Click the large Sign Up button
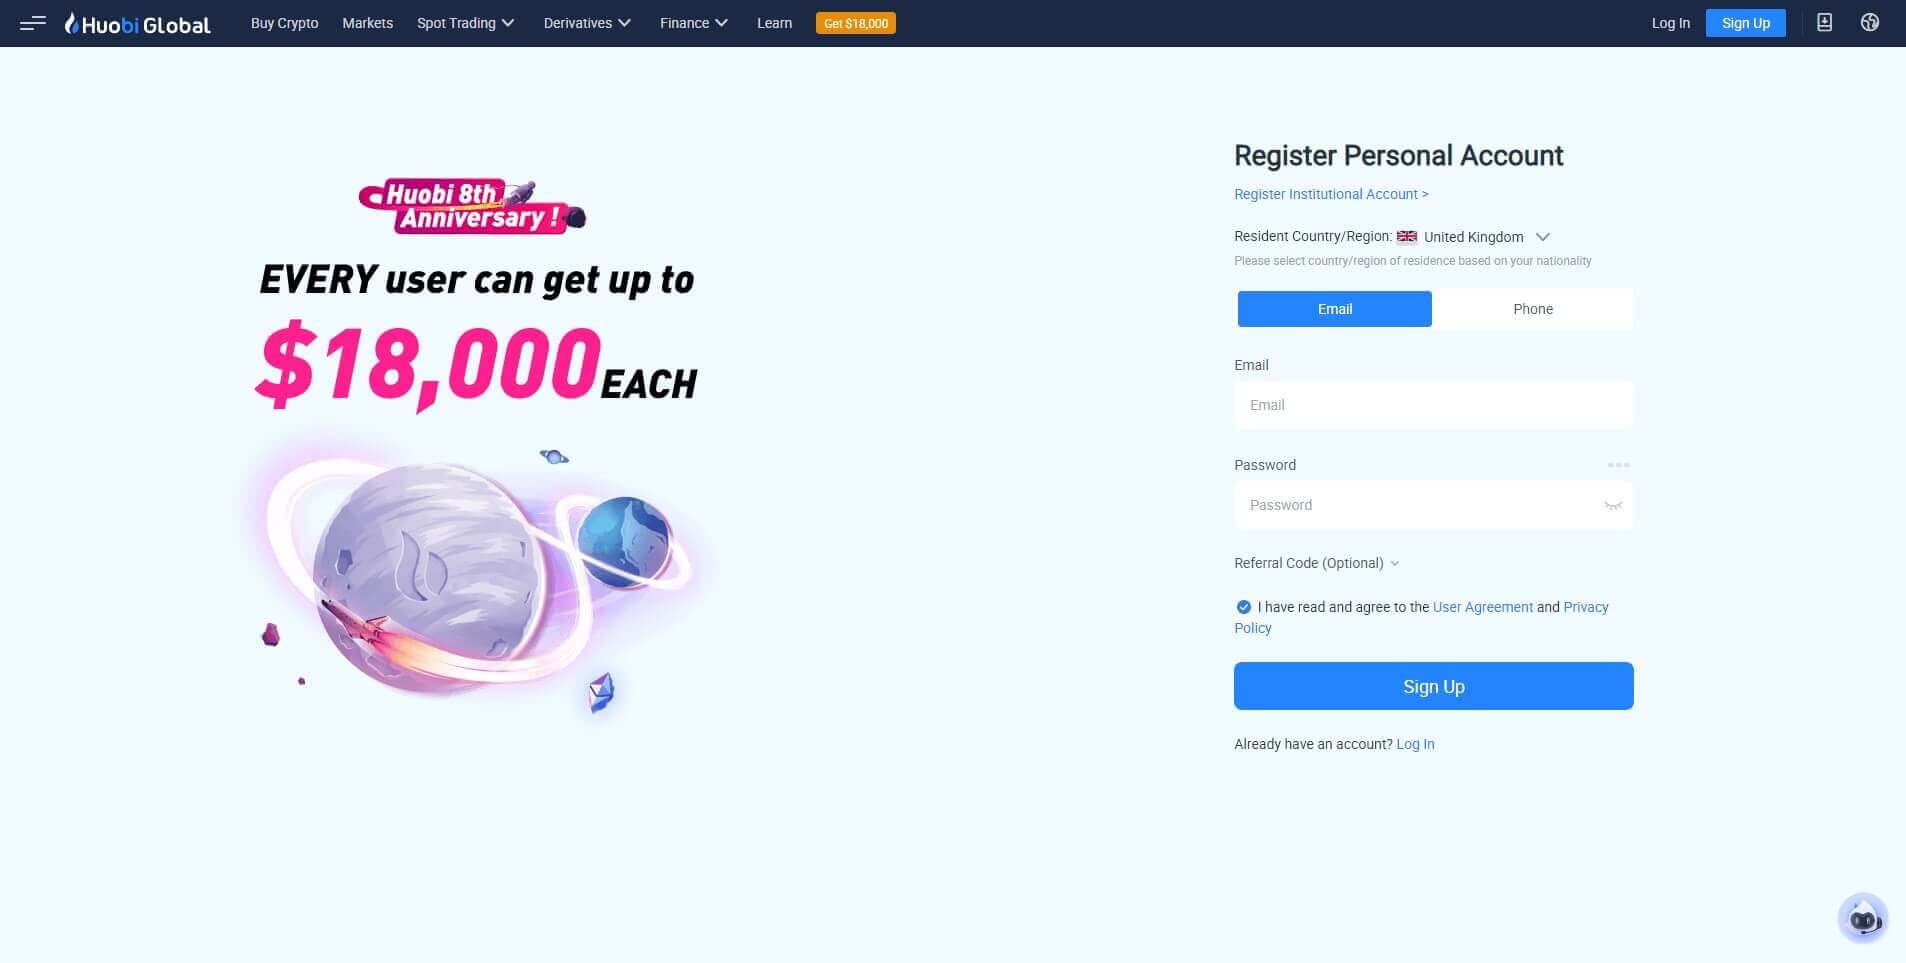This screenshot has height=963, width=1906. [1434, 686]
